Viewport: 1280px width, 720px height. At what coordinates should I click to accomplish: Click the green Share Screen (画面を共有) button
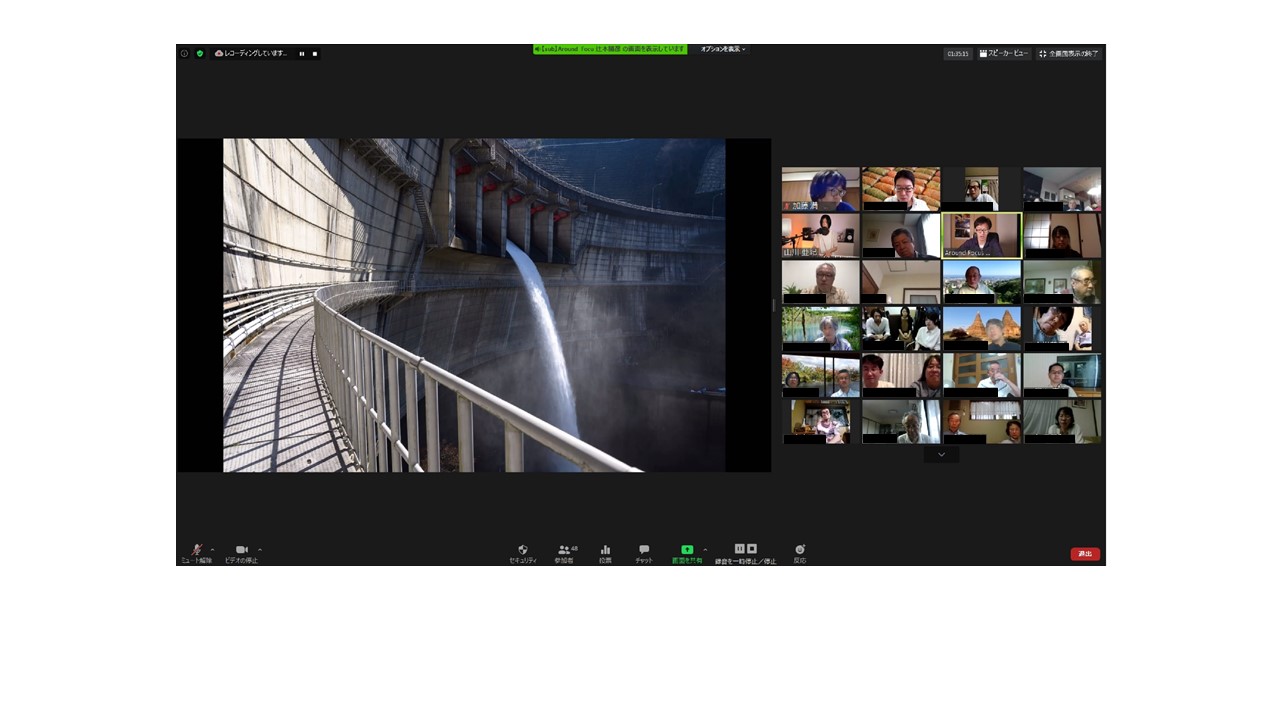pyautogui.click(x=687, y=554)
